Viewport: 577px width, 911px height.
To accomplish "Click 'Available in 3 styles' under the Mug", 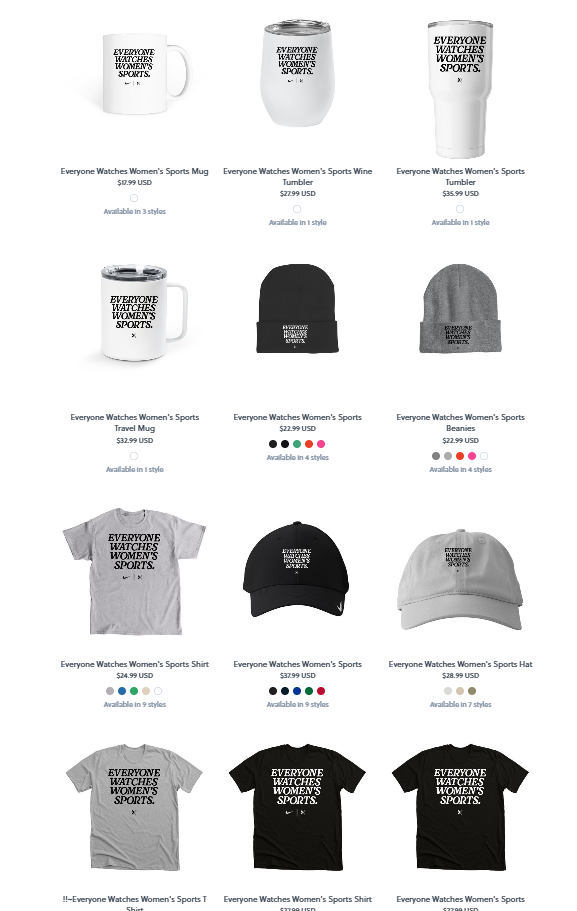I will [x=134, y=211].
